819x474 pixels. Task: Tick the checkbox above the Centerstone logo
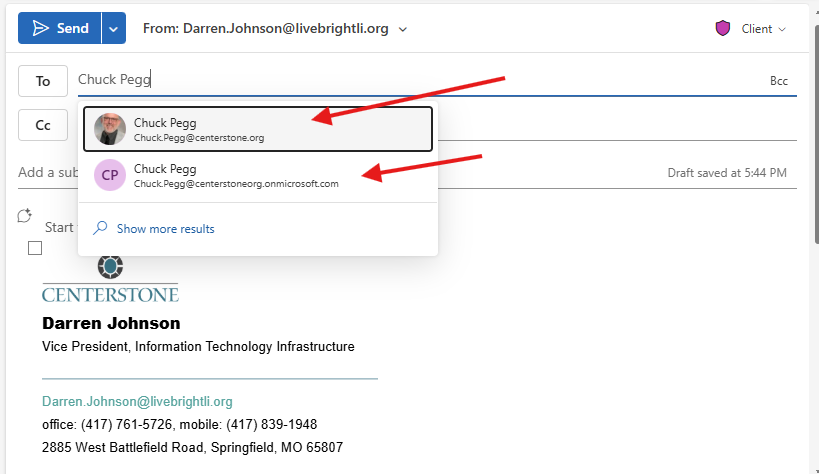pyautogui.click(x=35, y=248)
